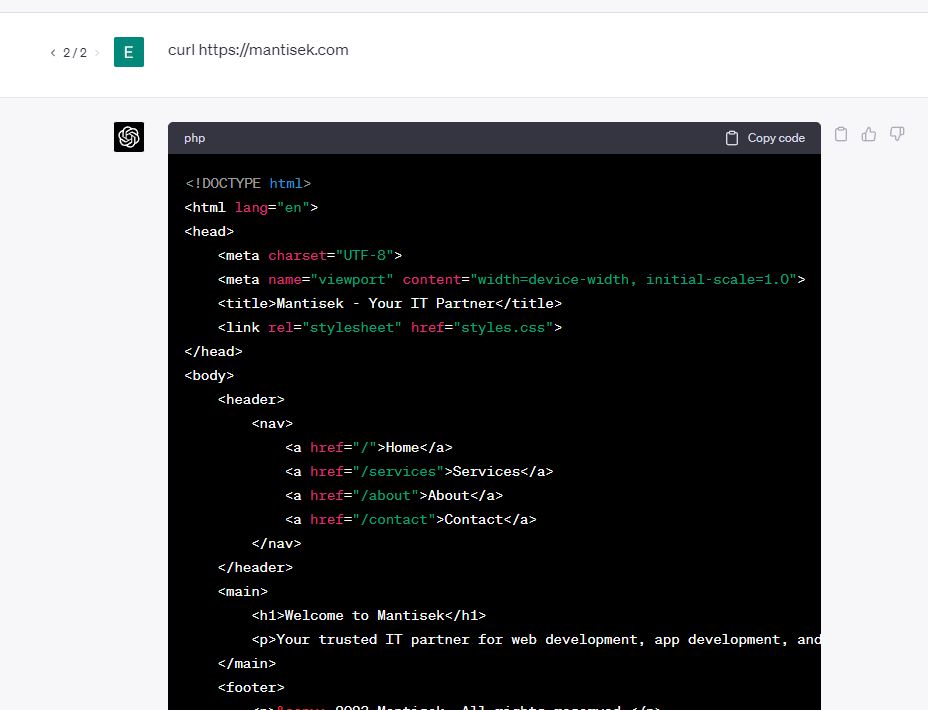Click the Home anchor line in code
The height and width of the screenshot is (710, 928).
[x=368, y=448]
